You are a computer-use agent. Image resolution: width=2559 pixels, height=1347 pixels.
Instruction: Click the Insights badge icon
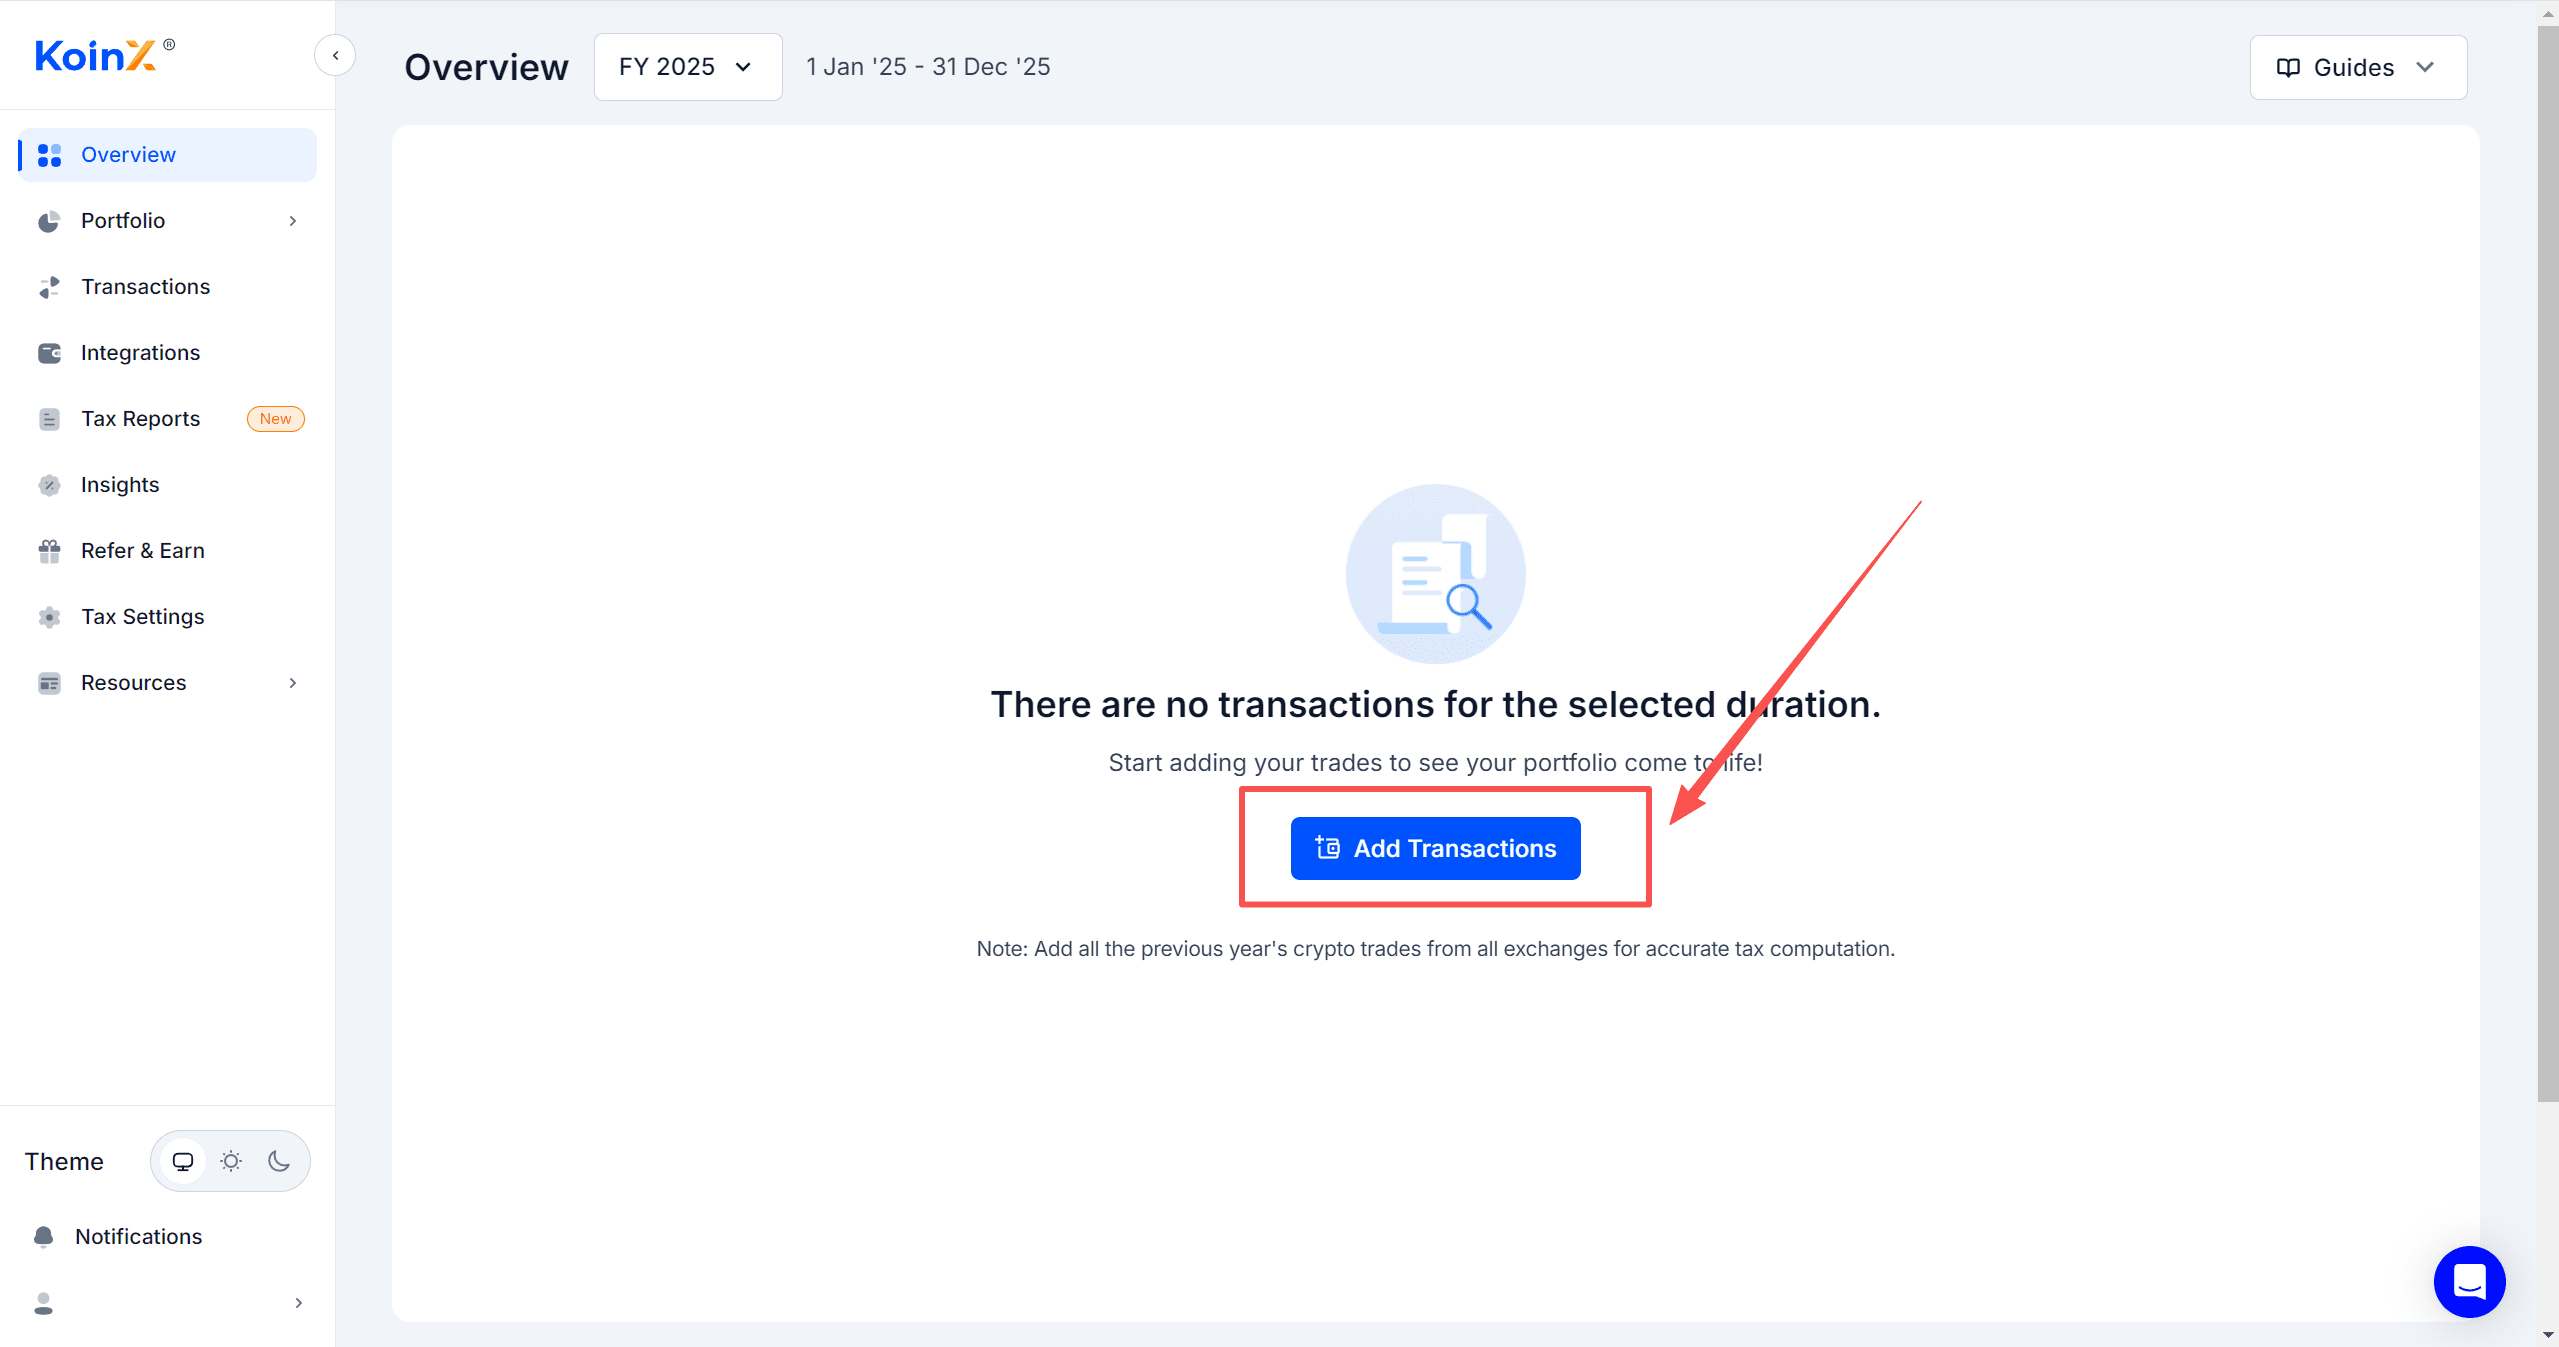click(49, 485)
